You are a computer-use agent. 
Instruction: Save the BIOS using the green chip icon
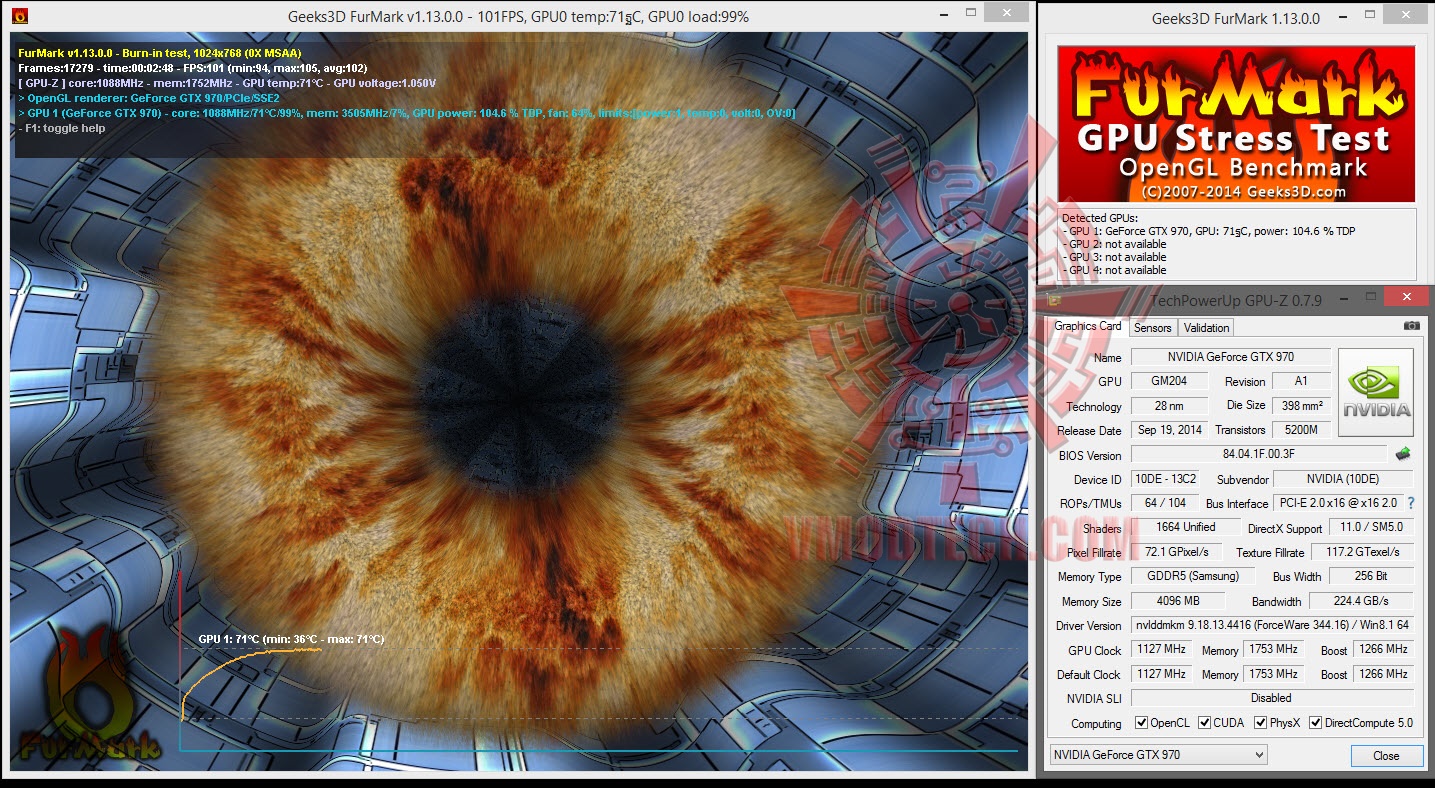coord(1403,454)
